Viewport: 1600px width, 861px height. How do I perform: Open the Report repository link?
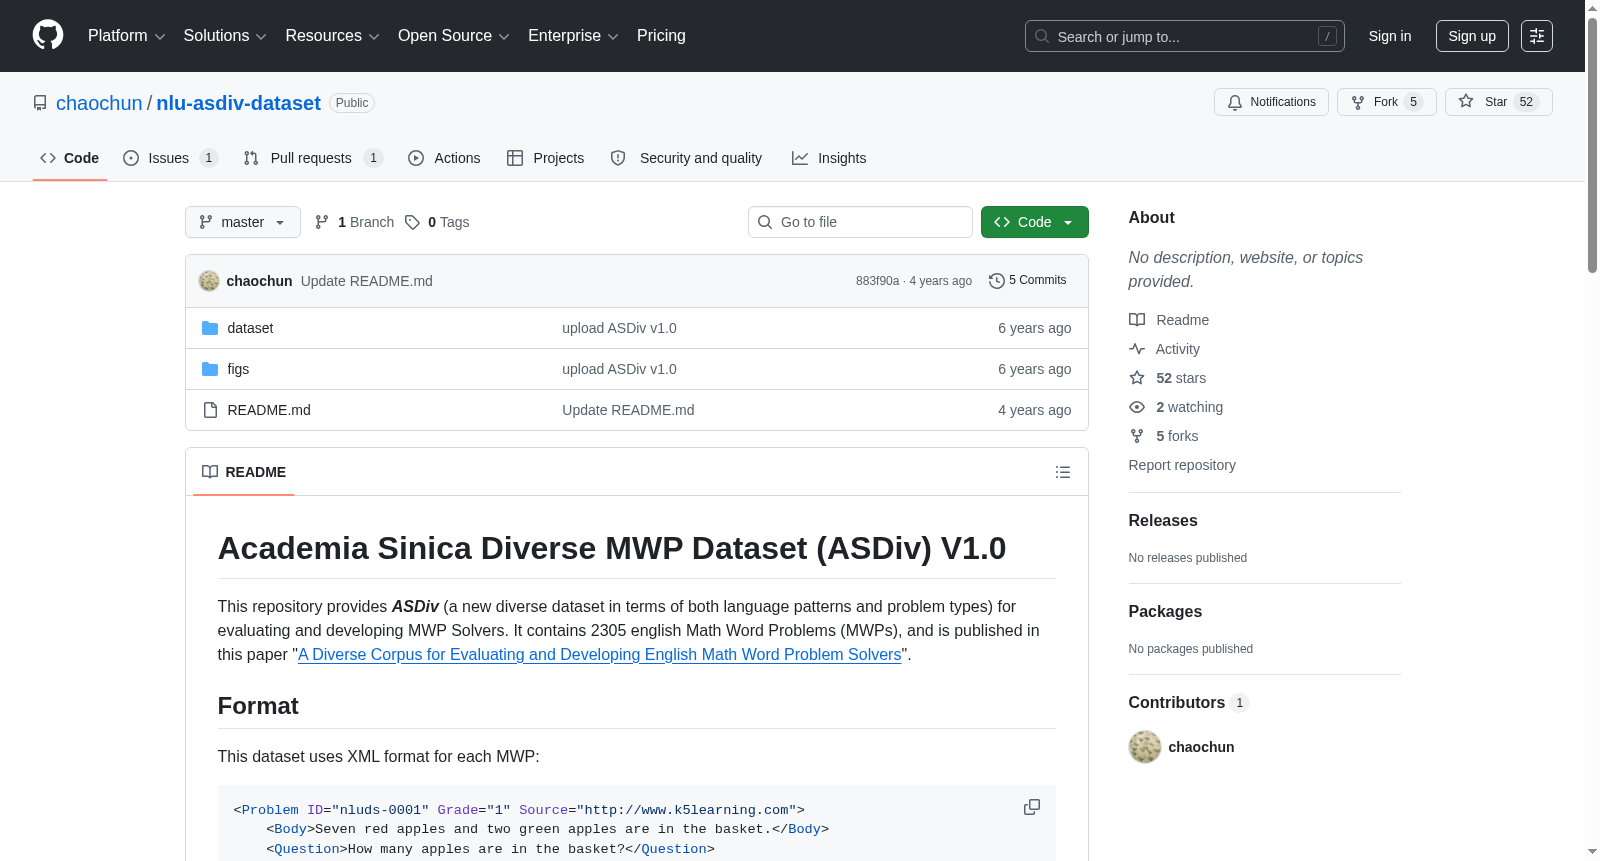coord(1182,465)
